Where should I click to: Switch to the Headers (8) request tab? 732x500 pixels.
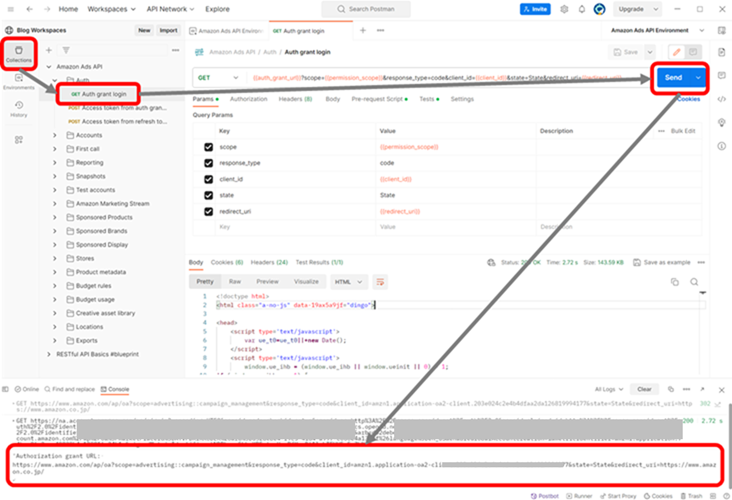coord(295,99)
